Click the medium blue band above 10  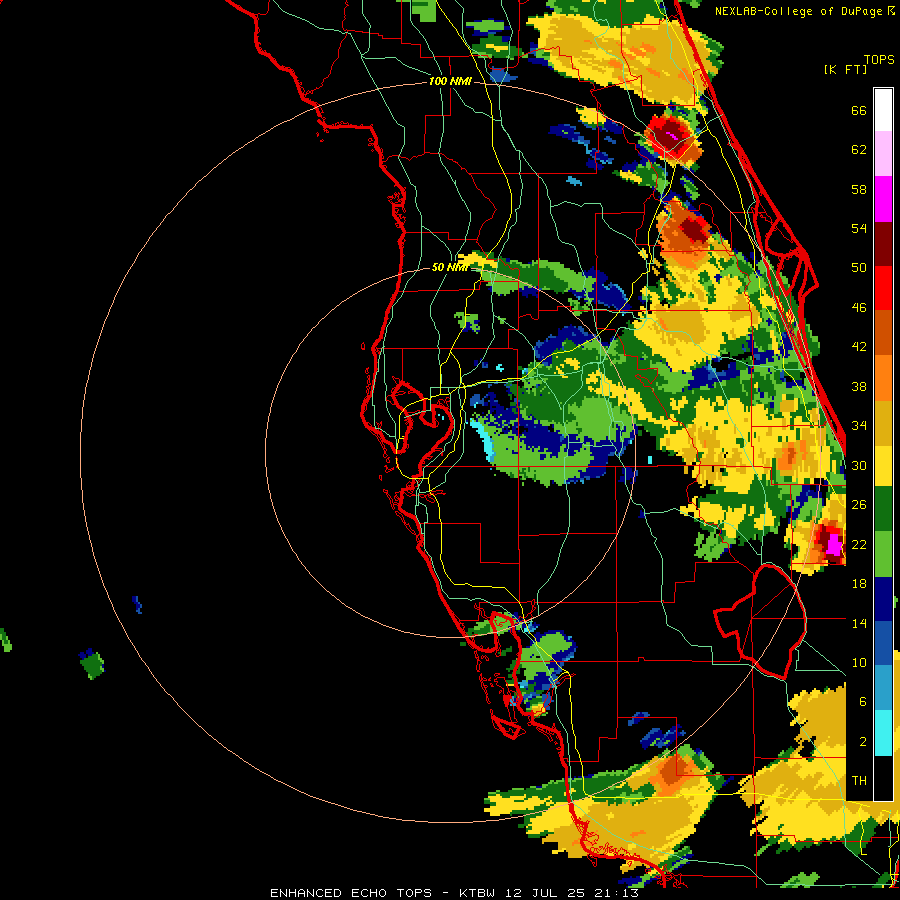tap(883, 643)
